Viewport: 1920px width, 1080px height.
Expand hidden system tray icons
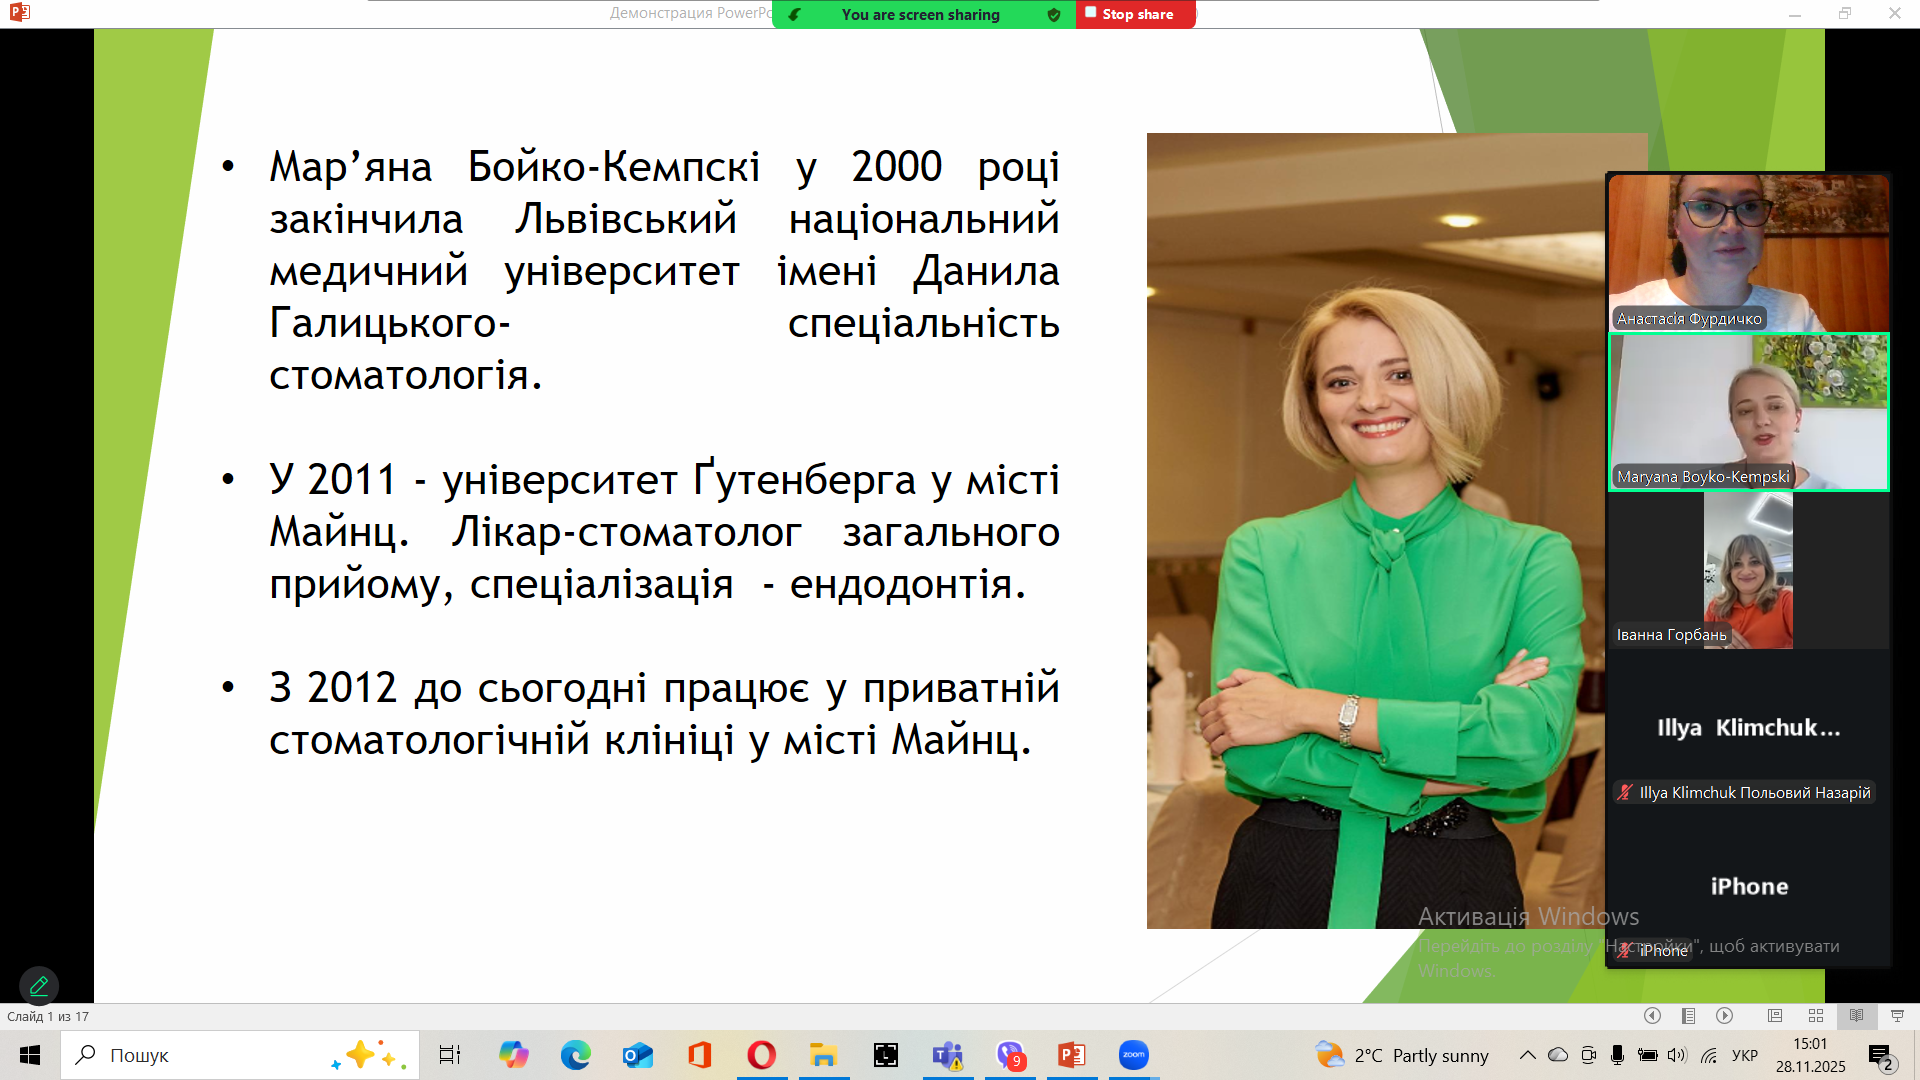coord(1527,1055)
